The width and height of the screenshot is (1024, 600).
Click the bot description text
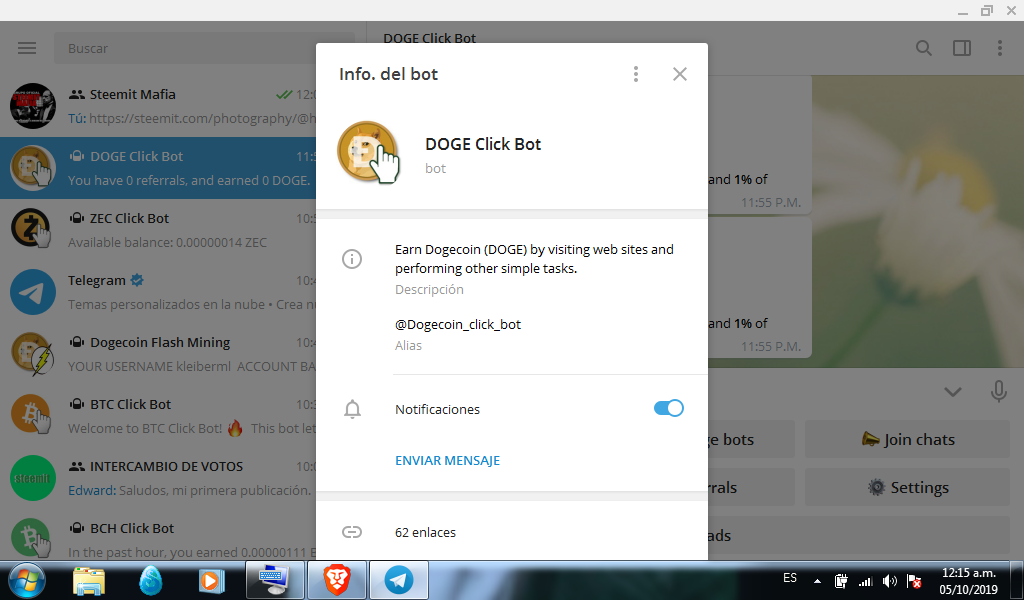534,259
